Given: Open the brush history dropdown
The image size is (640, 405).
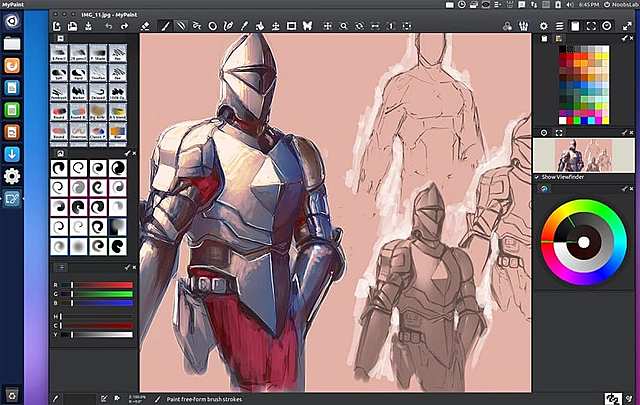Looking at the screenshot, I should point(523,26).
